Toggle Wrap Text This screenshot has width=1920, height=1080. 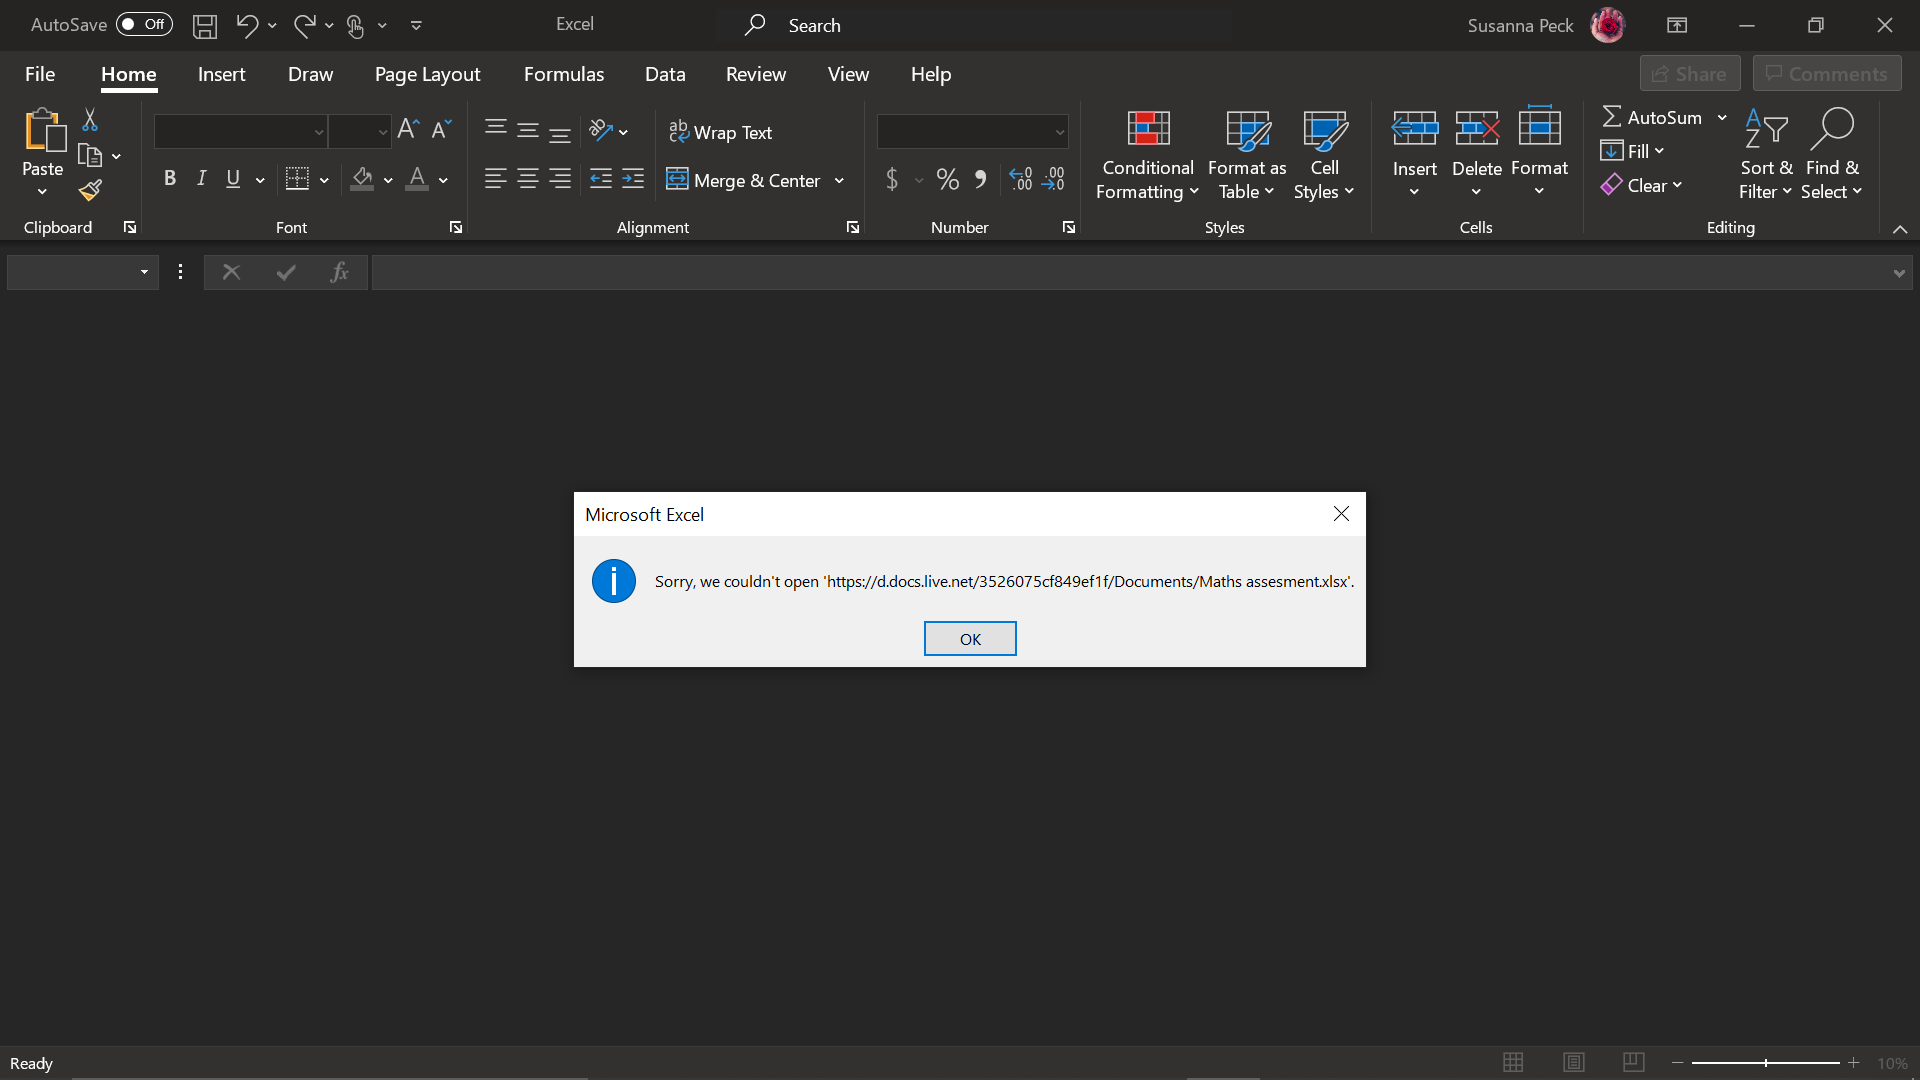(x=720, y=132)
